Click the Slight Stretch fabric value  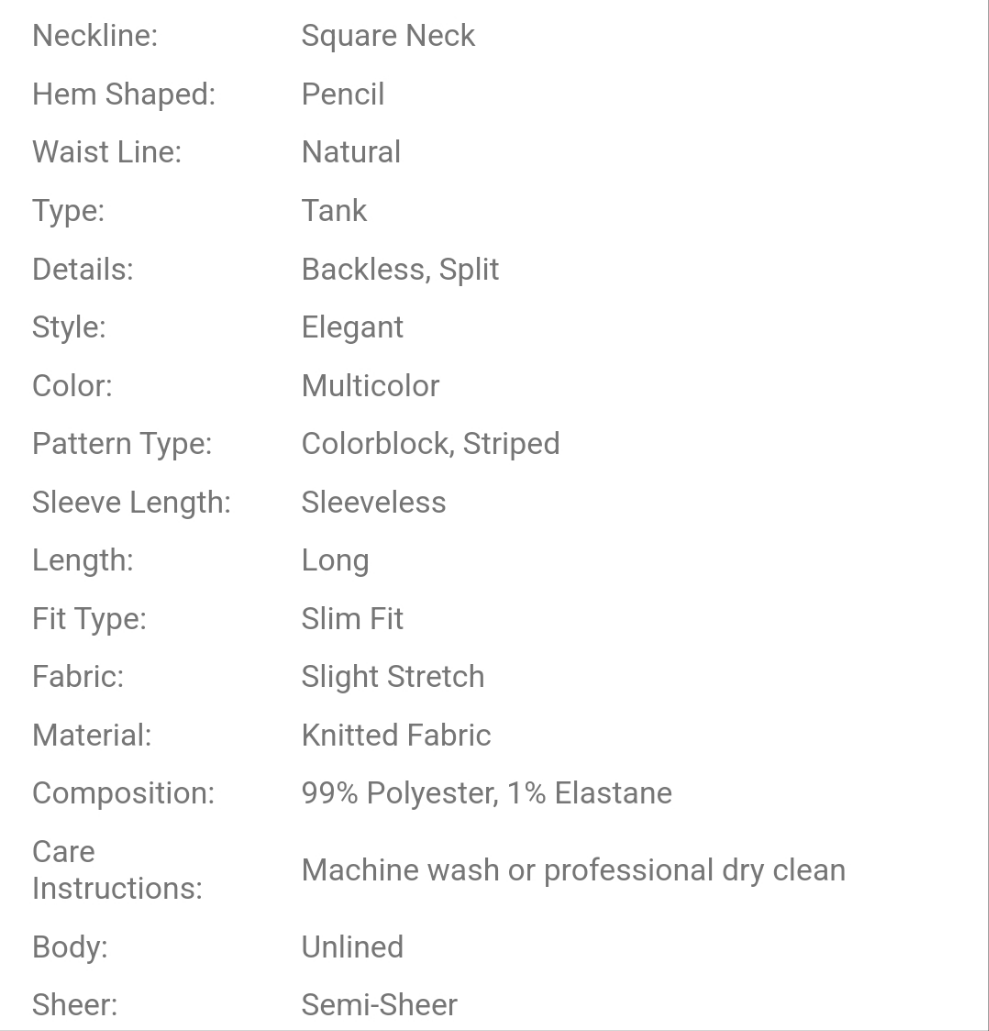(393, 676)
